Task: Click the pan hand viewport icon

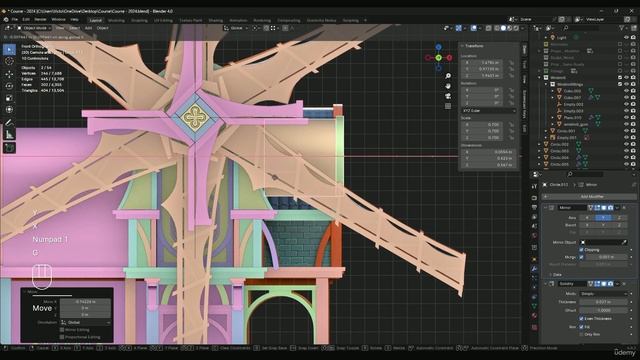Action: 448,86
